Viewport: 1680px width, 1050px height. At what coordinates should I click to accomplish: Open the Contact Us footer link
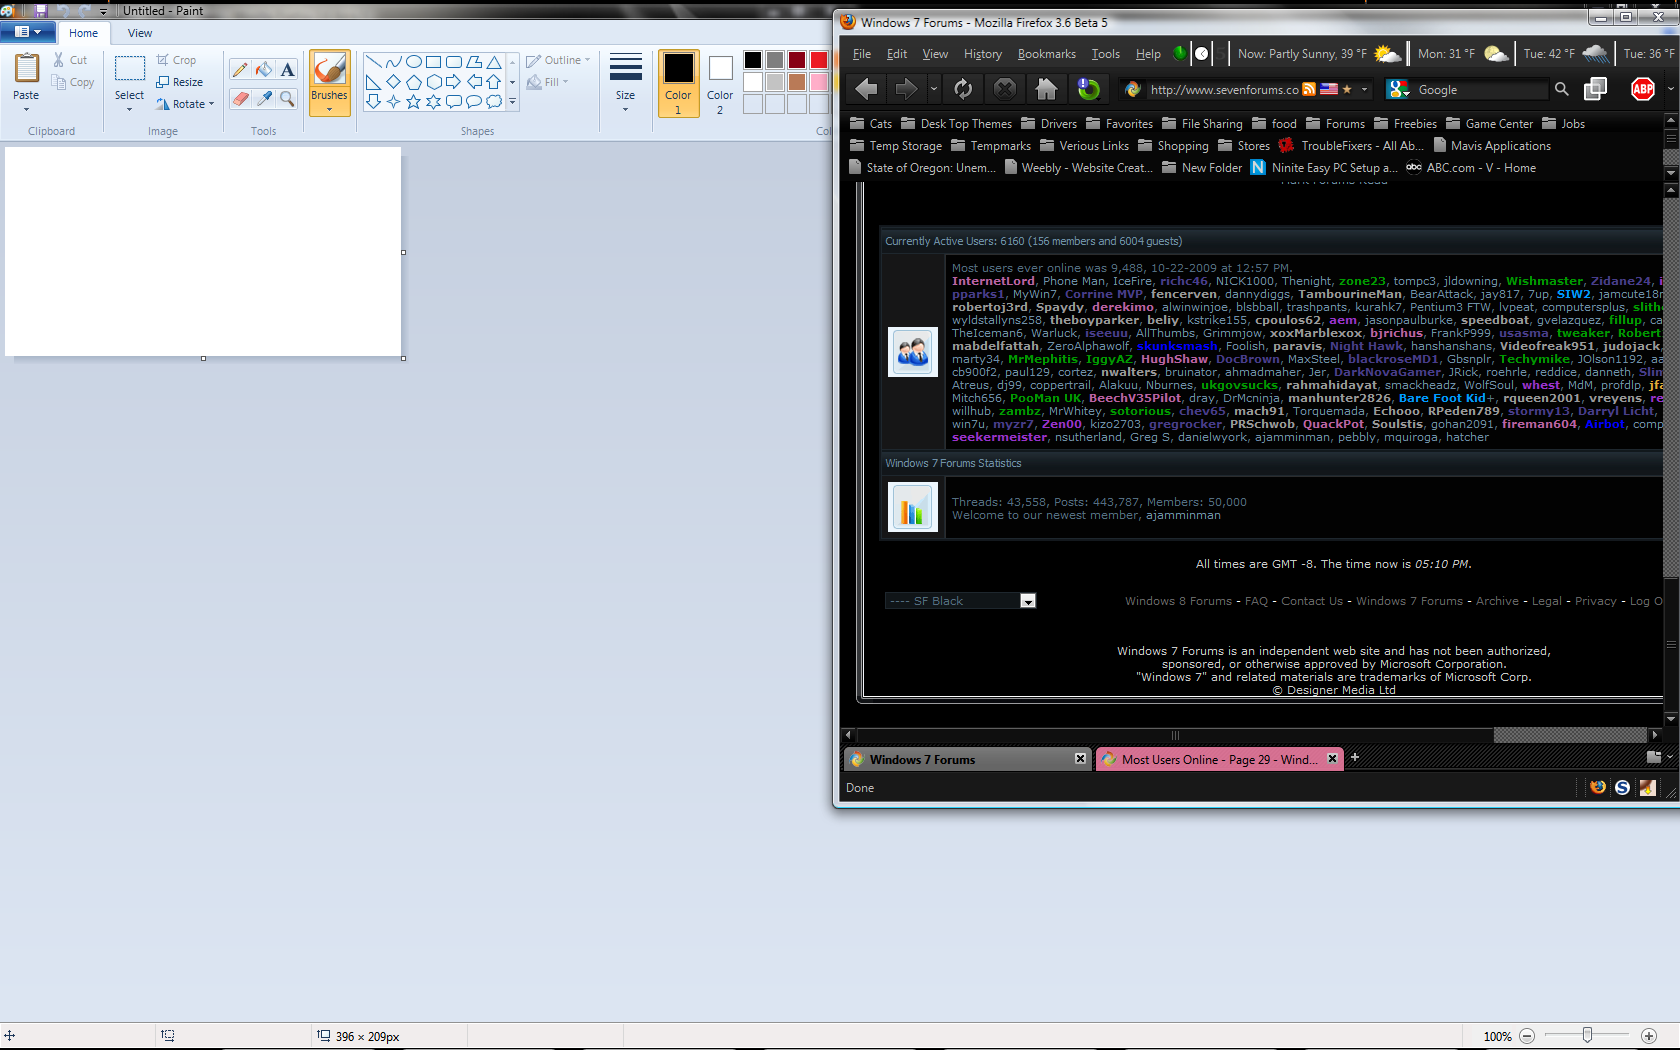pos(1312,601)
